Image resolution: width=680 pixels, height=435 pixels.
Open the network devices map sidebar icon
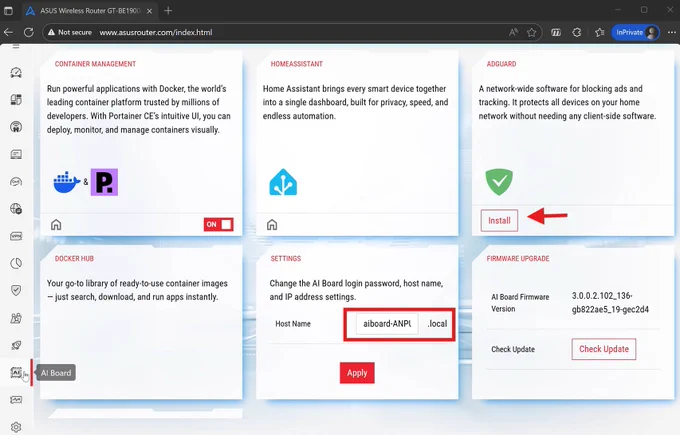point(16,100)
